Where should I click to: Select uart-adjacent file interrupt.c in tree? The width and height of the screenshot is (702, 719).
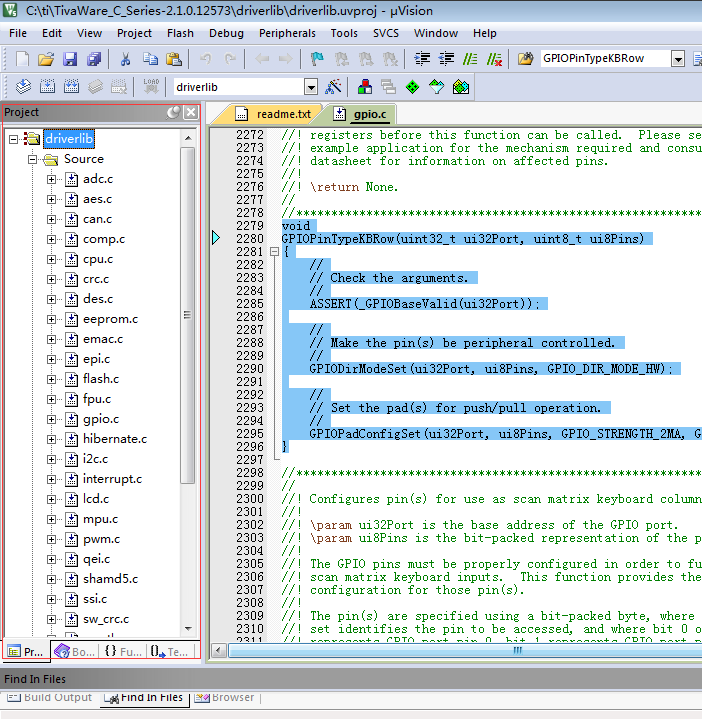pyautogui.click(x=112, y=479)
